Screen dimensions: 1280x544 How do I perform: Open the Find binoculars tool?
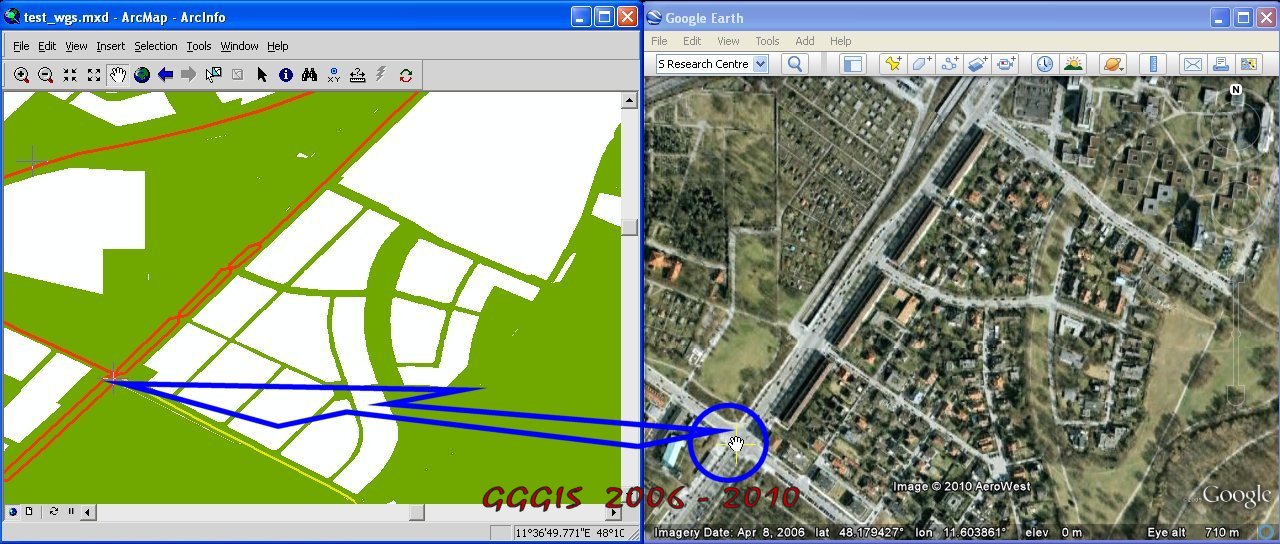310,75
